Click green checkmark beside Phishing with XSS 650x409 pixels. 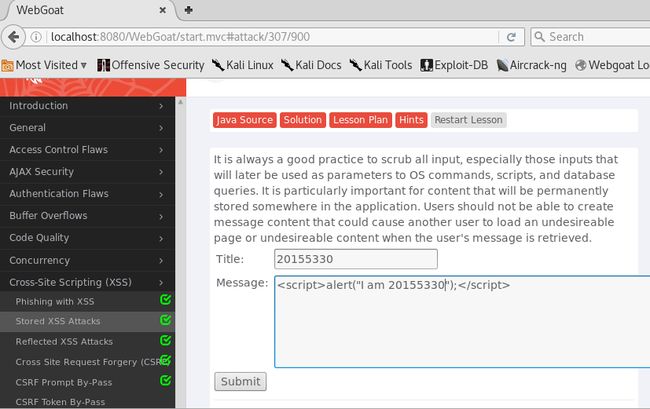(165, 299)
